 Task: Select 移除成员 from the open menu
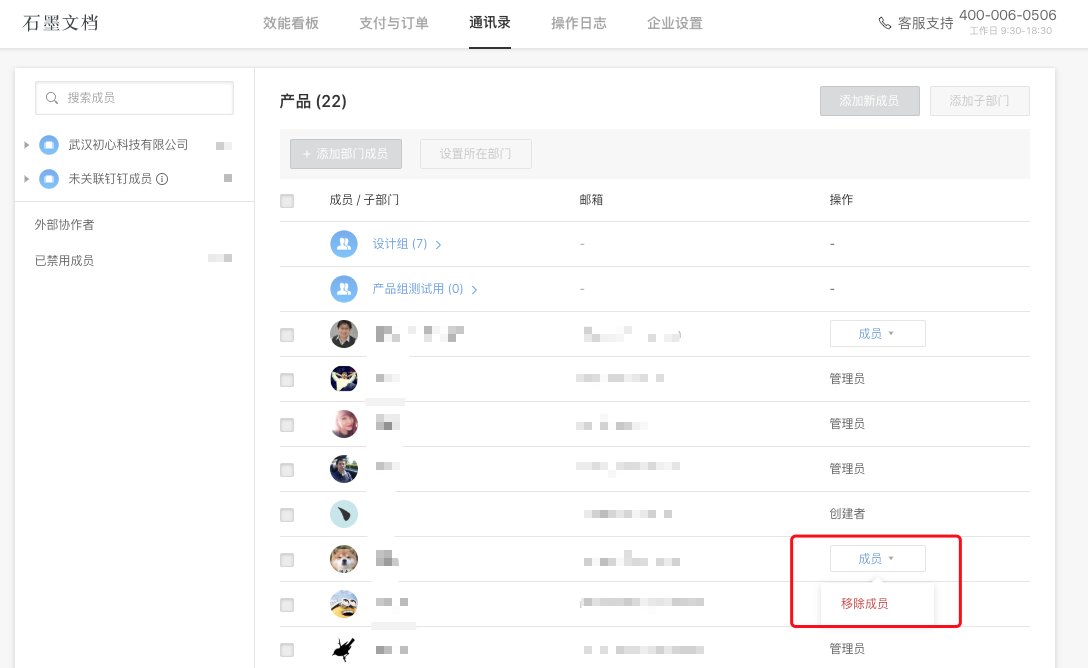pos(866,603)
